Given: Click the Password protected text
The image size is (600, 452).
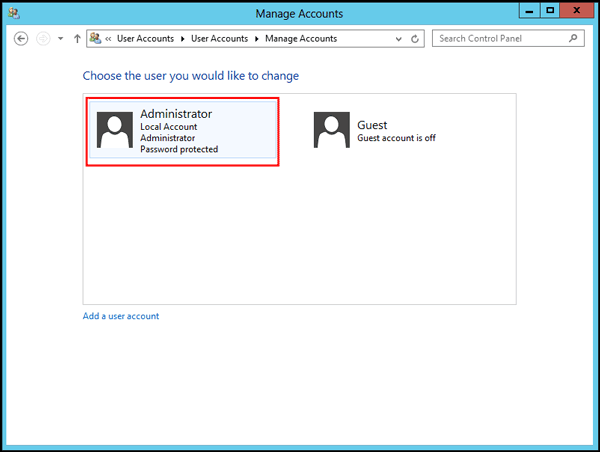Looking at the screenshot, I should pyautogui.click(x=179, y=149).
